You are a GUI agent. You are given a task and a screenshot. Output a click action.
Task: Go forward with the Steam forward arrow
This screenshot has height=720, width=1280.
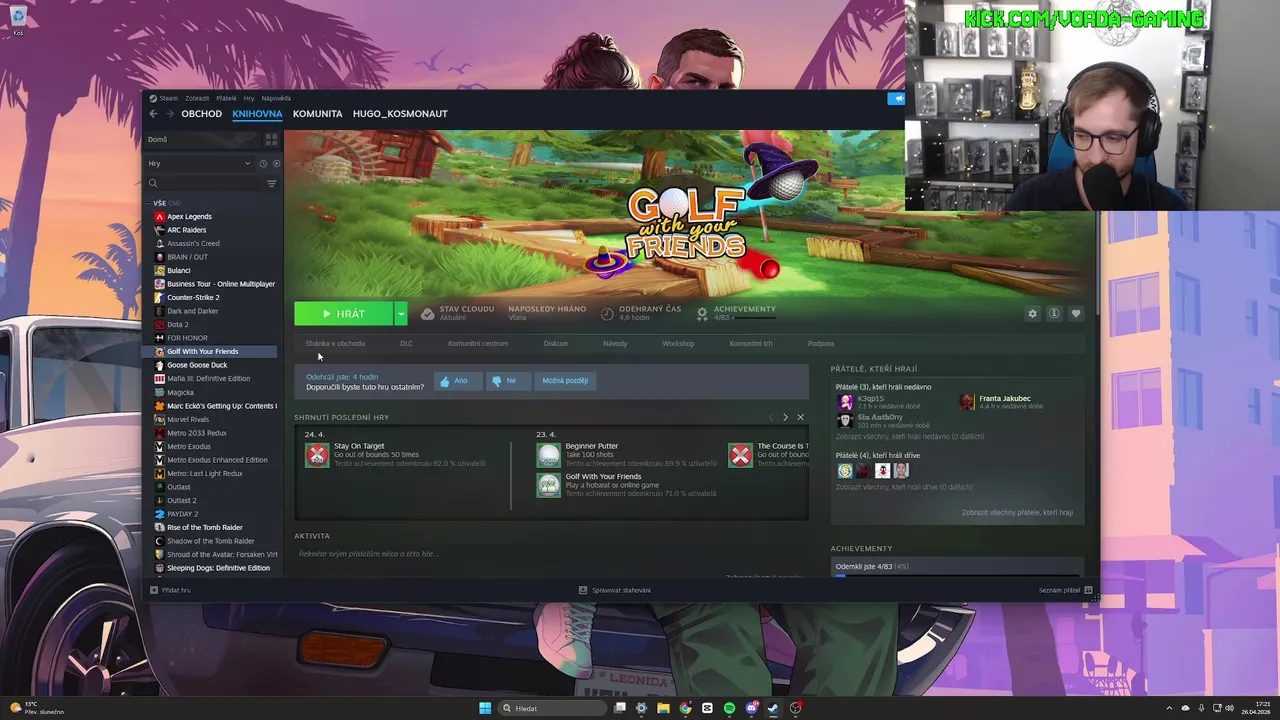click(x=169, y=114)
